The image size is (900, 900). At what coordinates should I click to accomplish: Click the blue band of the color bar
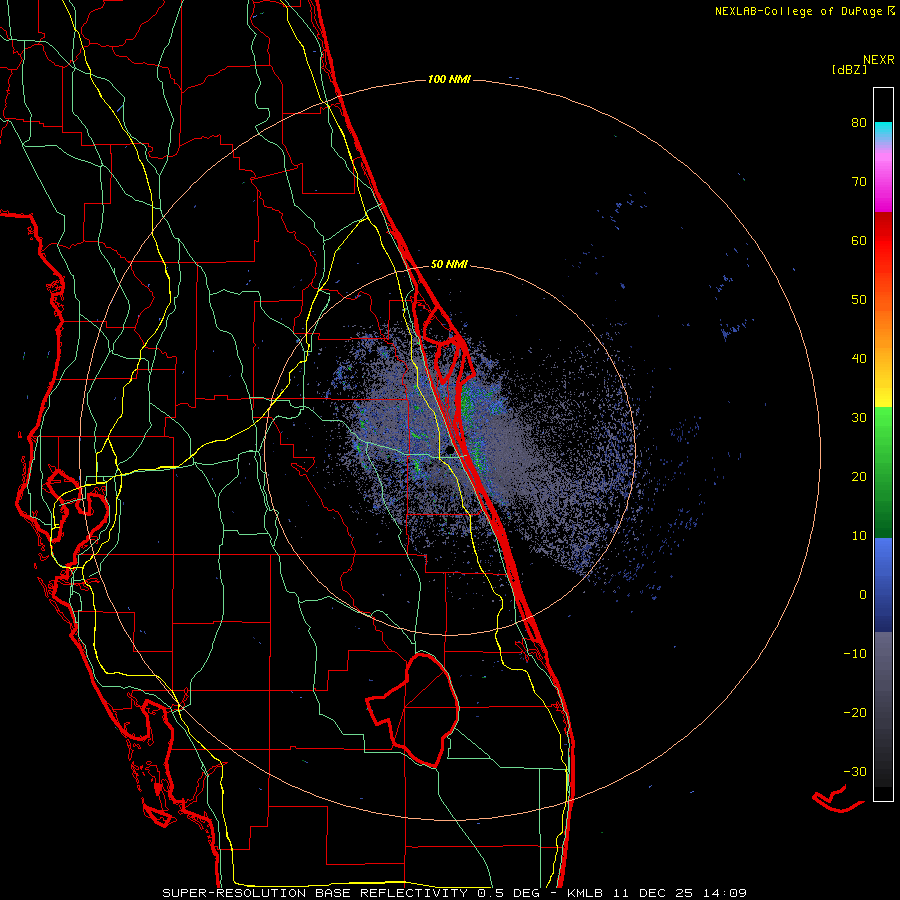point(883,583)
